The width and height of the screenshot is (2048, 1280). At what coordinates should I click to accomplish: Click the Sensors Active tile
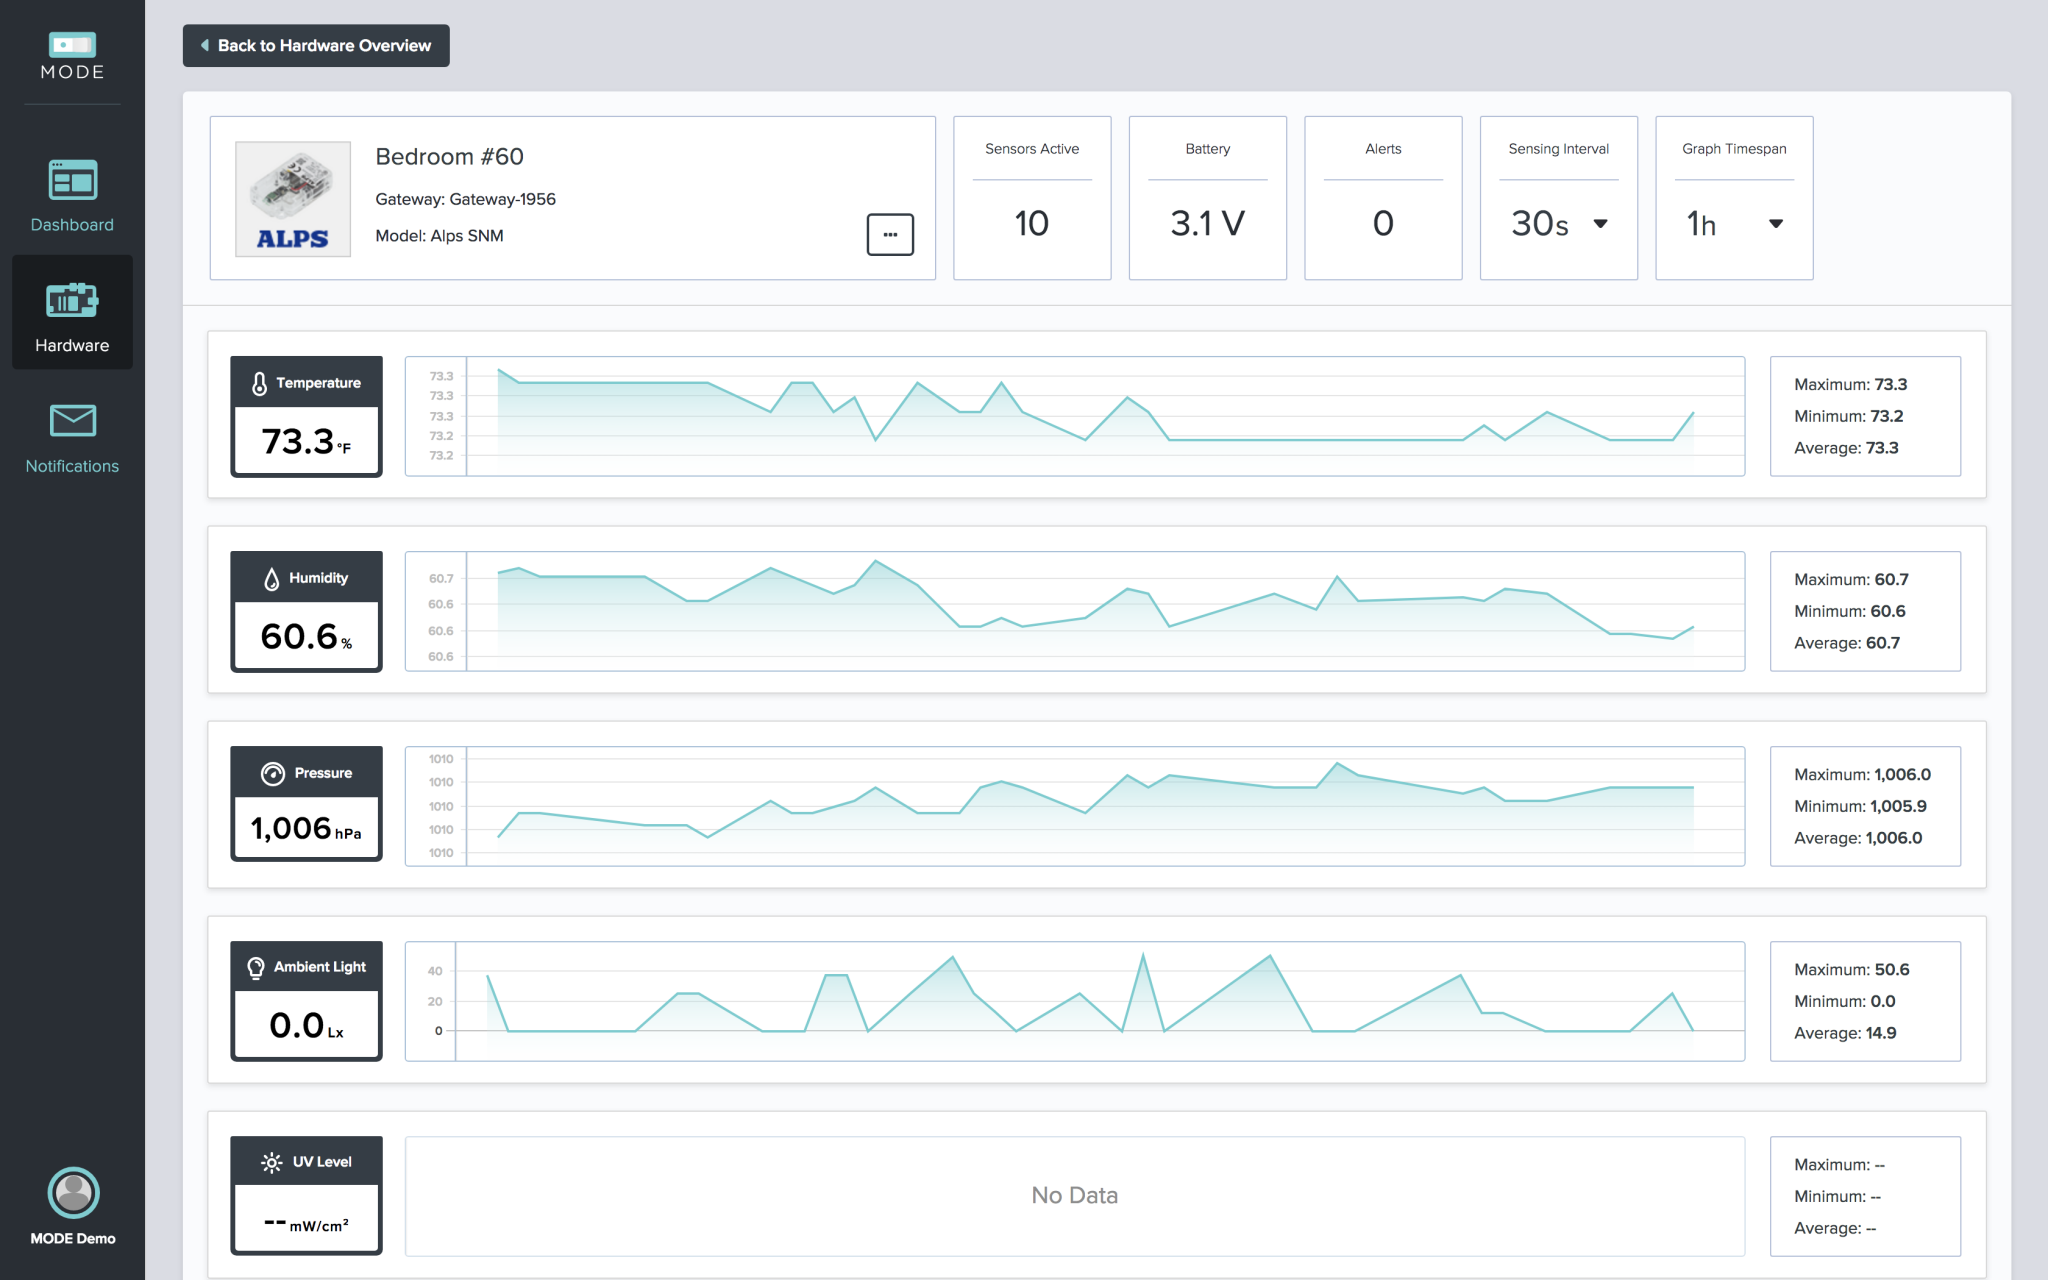[x=1032, y=199]
